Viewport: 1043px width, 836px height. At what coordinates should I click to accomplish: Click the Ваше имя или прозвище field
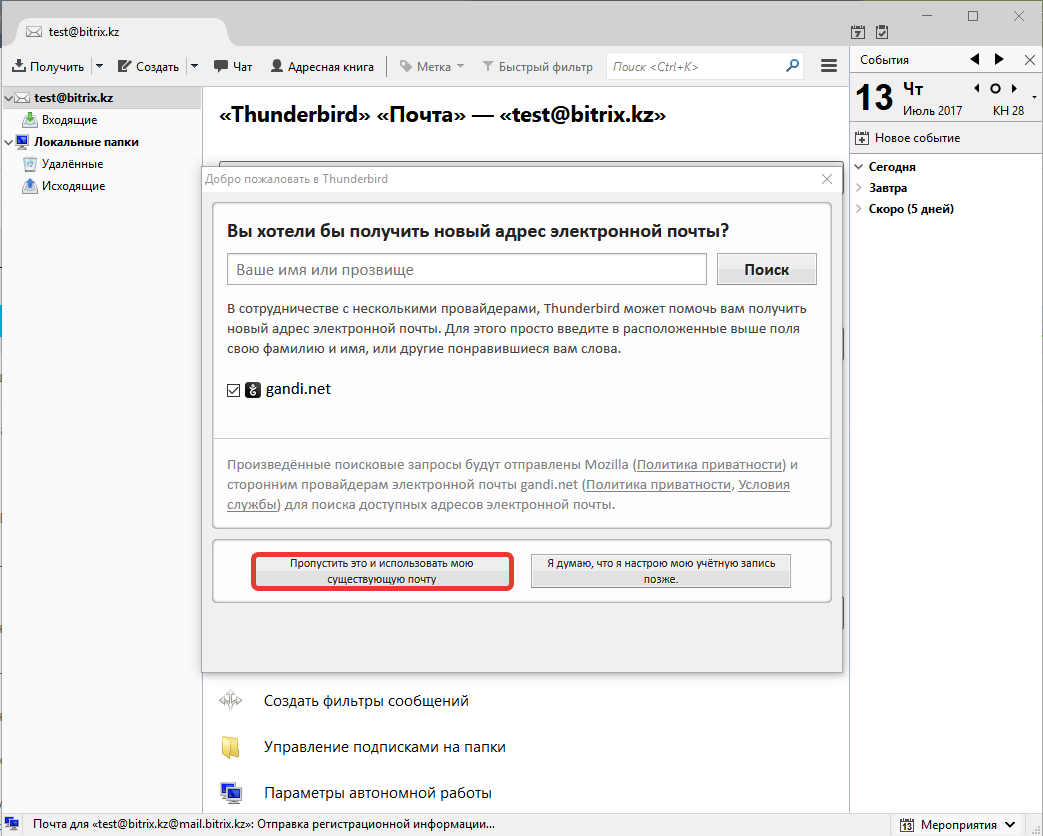(x=466, y=269)
